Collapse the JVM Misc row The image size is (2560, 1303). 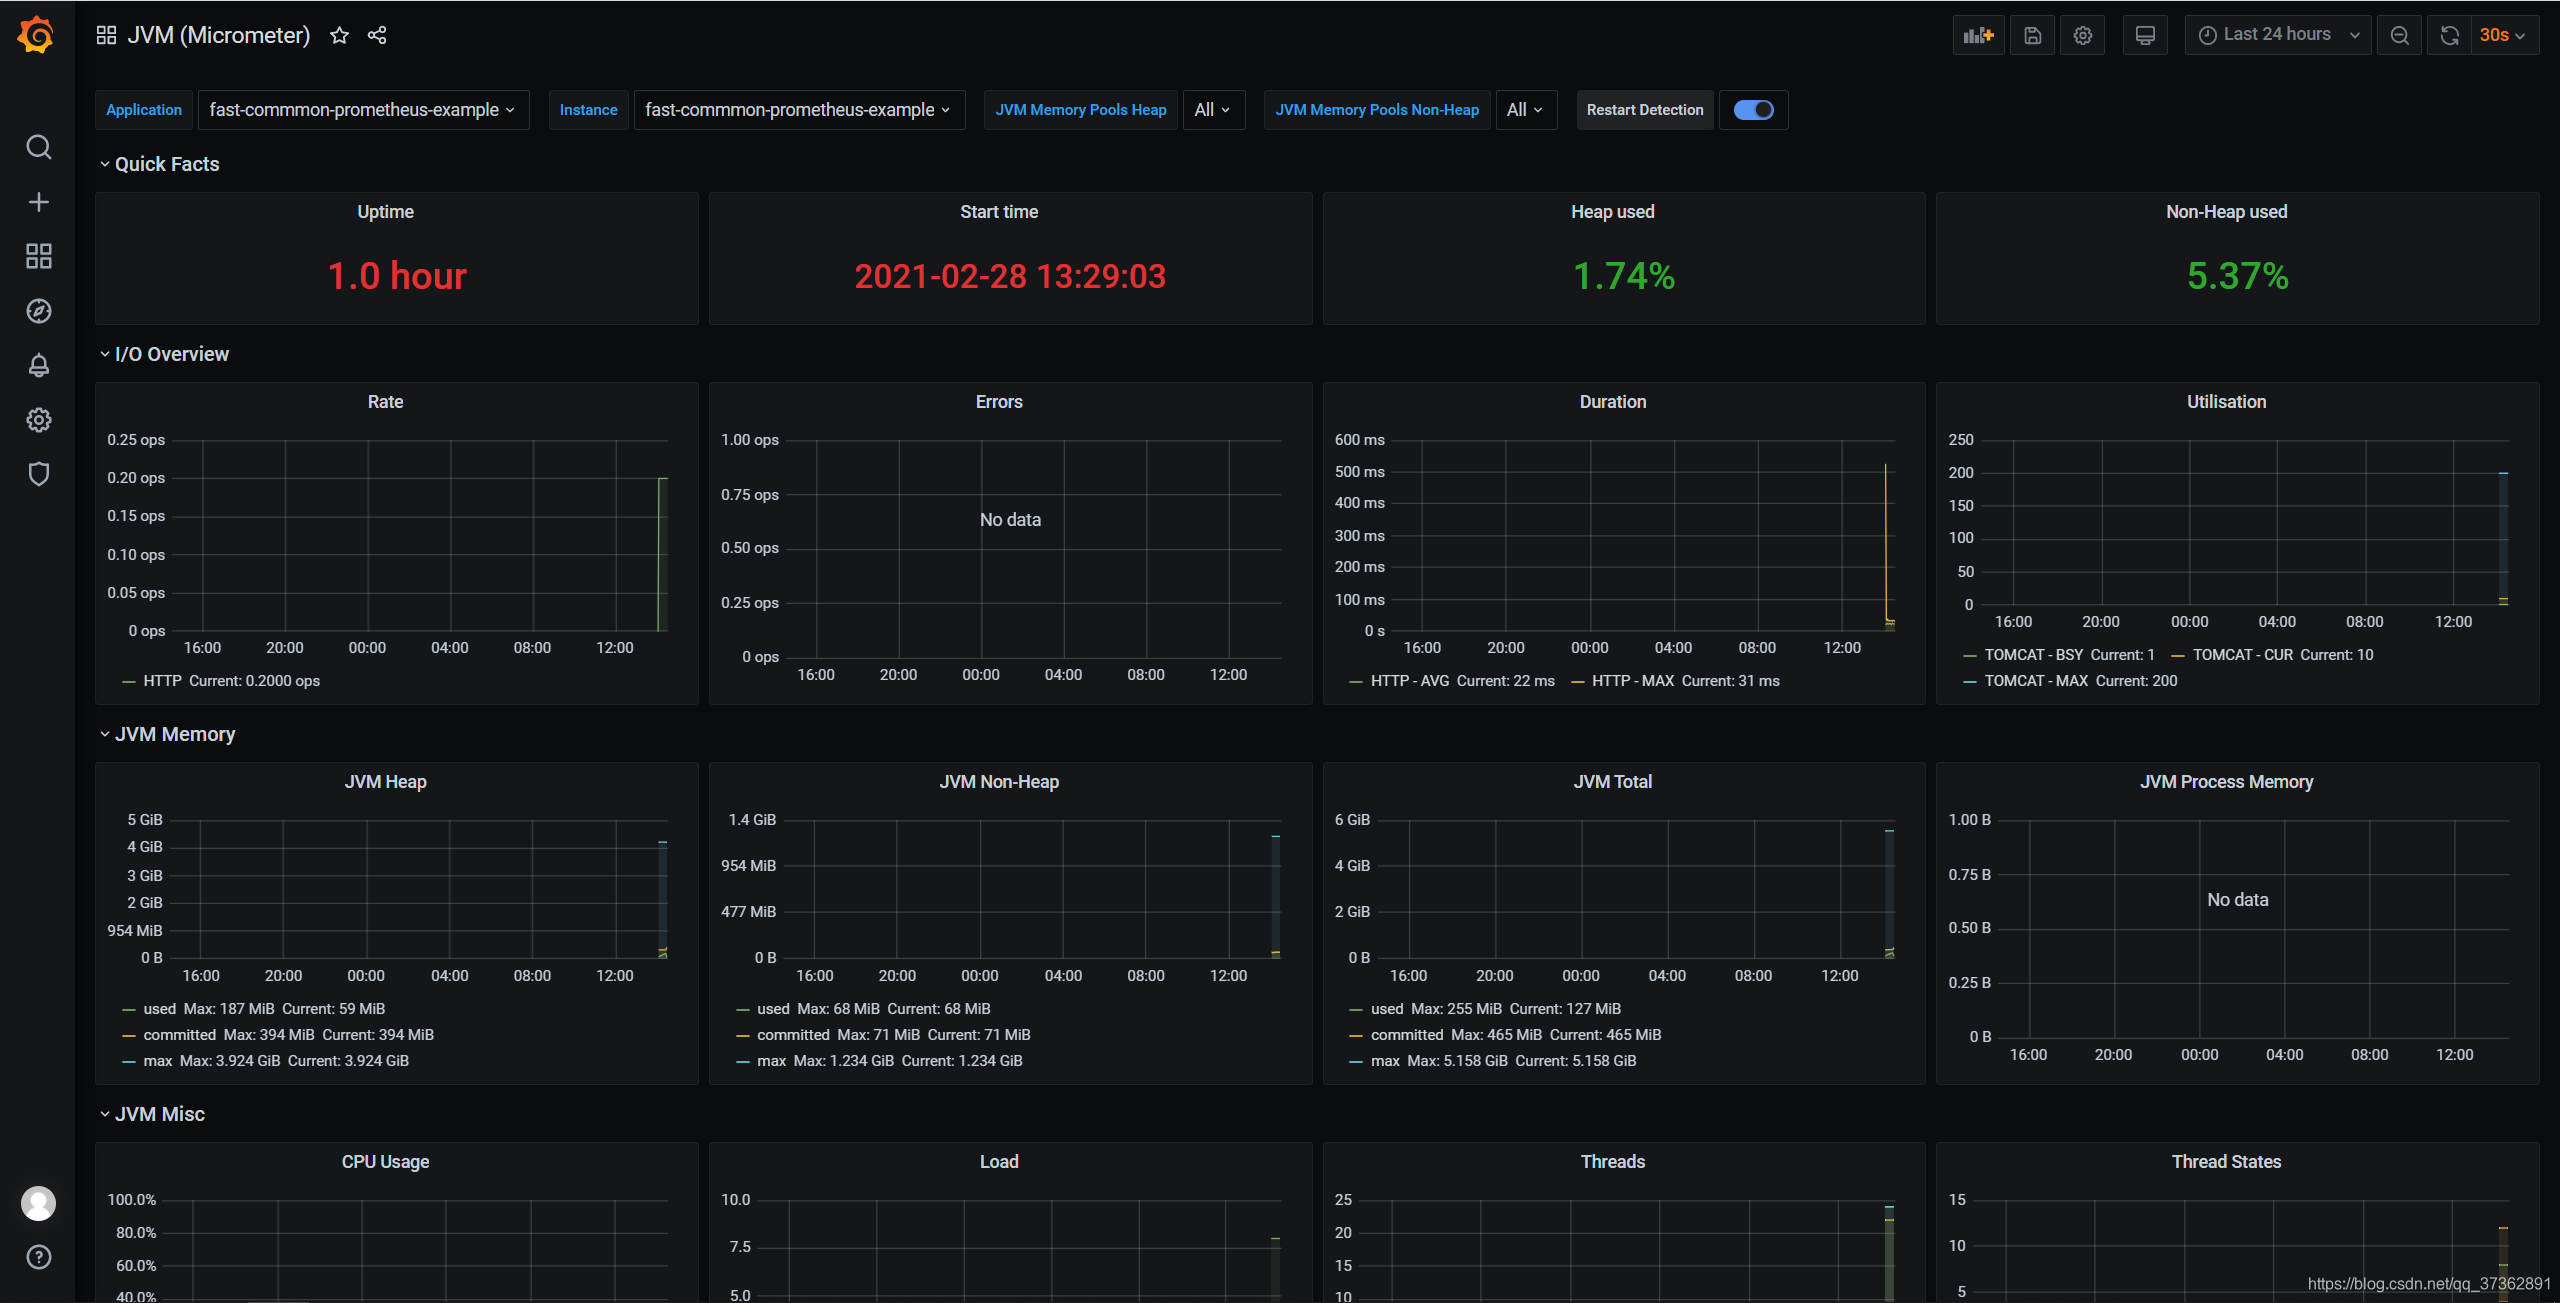pos(152,1114)
